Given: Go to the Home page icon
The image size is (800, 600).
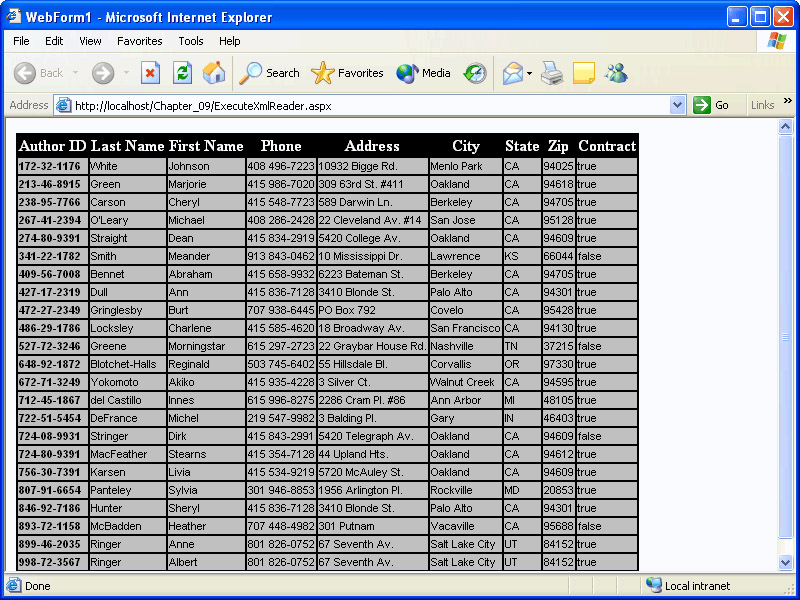Looking at the screenshot, I should [x=214, y=73].
